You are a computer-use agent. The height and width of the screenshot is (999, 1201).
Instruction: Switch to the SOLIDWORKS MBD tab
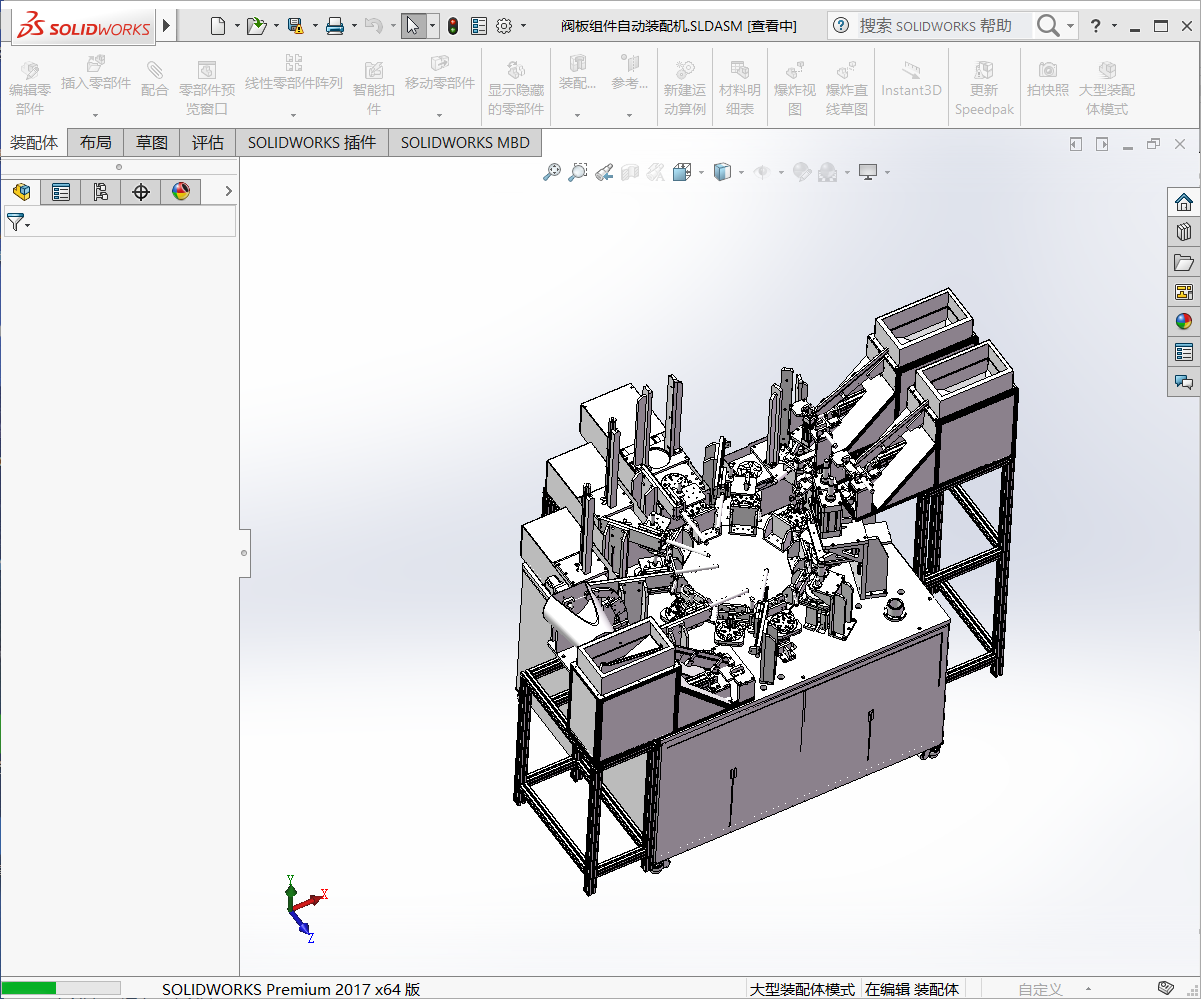[x=465, y=143]
